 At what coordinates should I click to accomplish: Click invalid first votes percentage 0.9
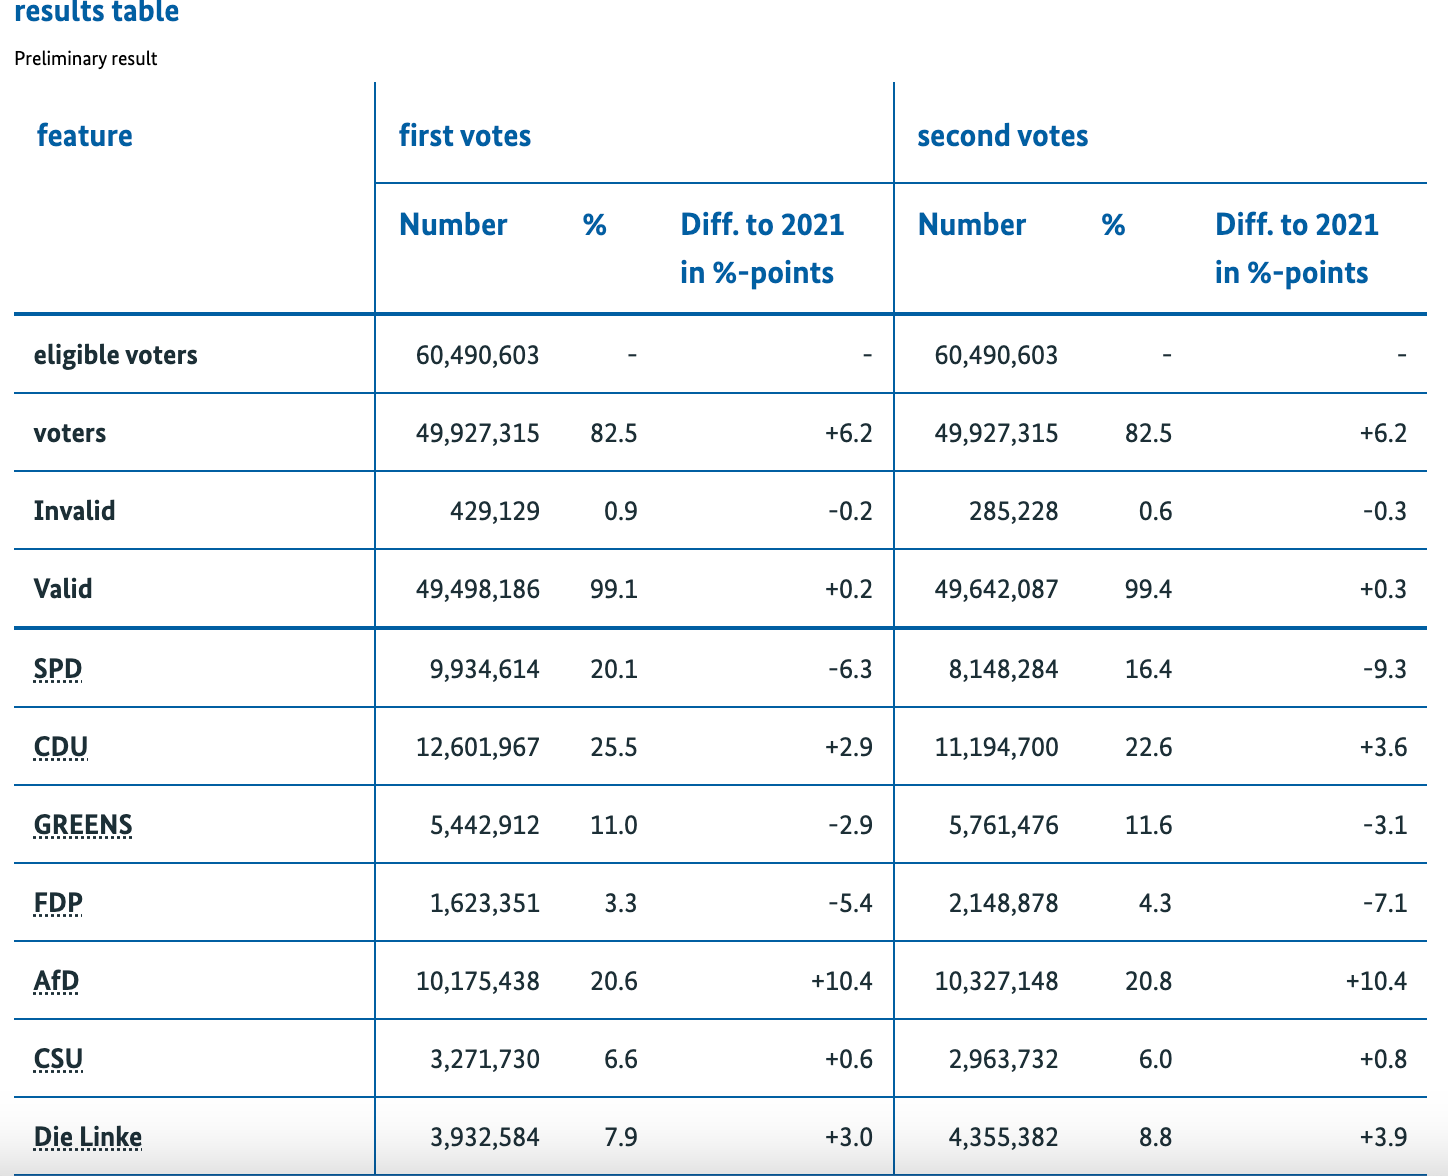(621, 511)
